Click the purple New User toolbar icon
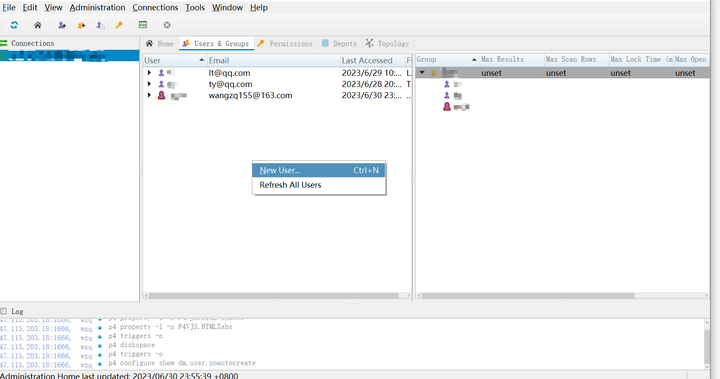This screenshot has height=379, width=720. (x=62, y=25)
